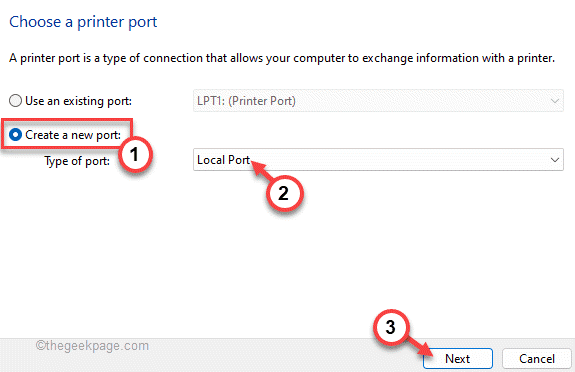Click the Use an existing port label text

click(78, 101)
